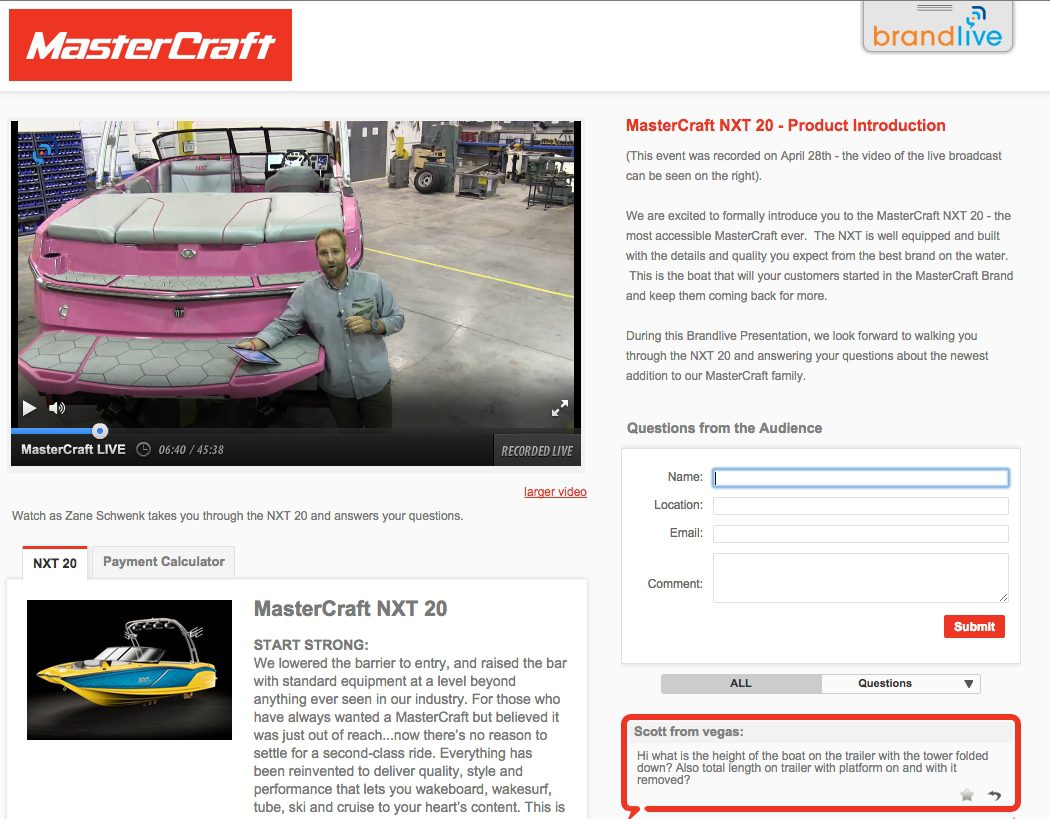Screen dimensions: 1050x819
Task: Click the video progress slider handle
Action: tap(100, 431)
